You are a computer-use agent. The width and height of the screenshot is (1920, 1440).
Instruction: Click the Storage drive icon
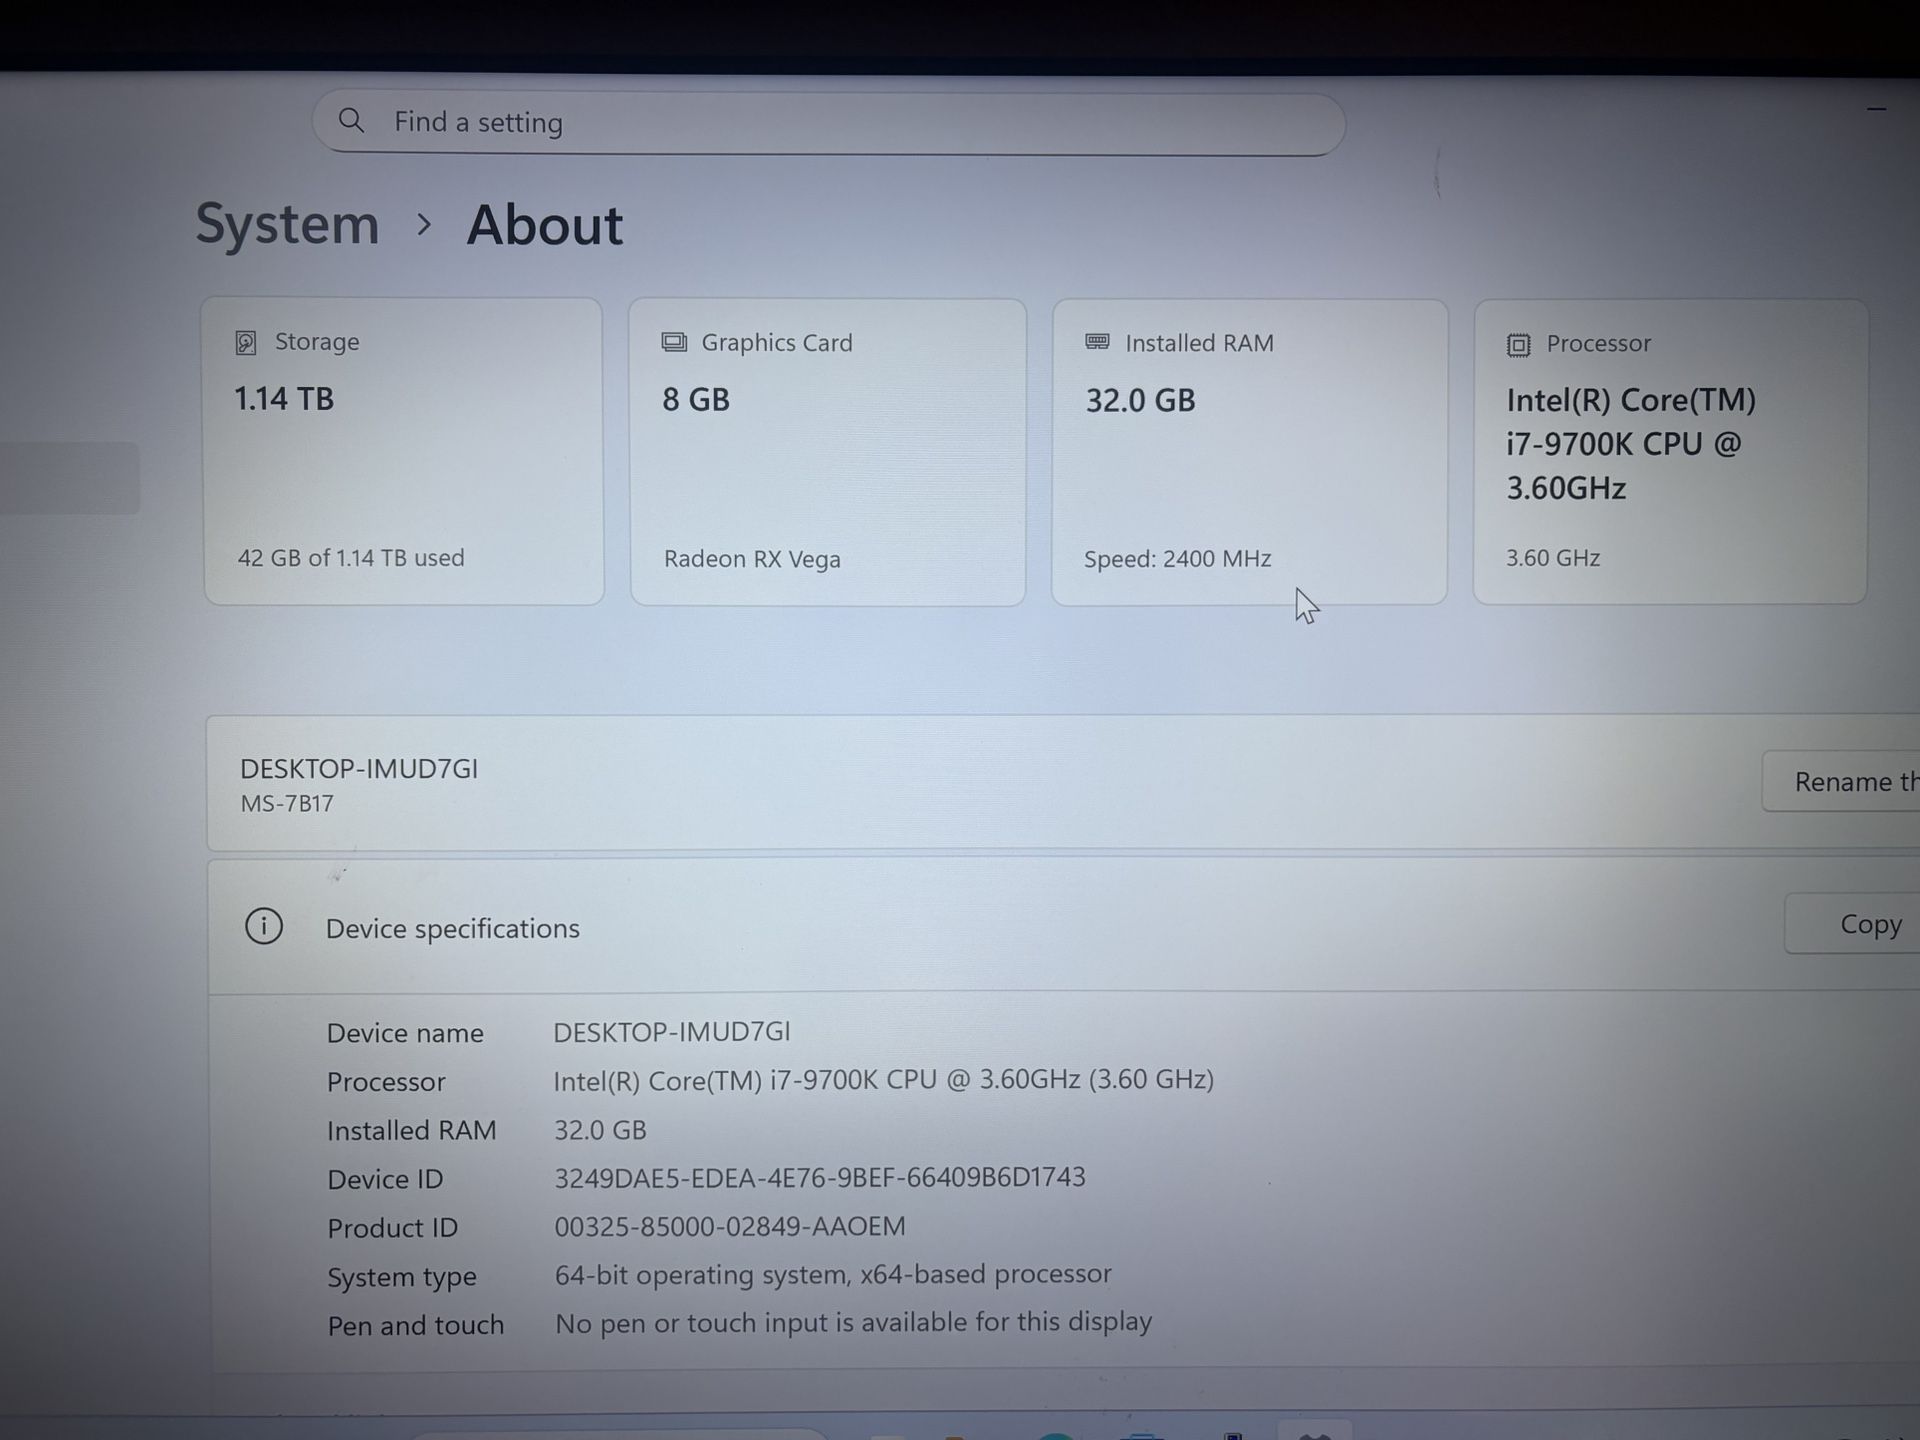pos(246,343)
